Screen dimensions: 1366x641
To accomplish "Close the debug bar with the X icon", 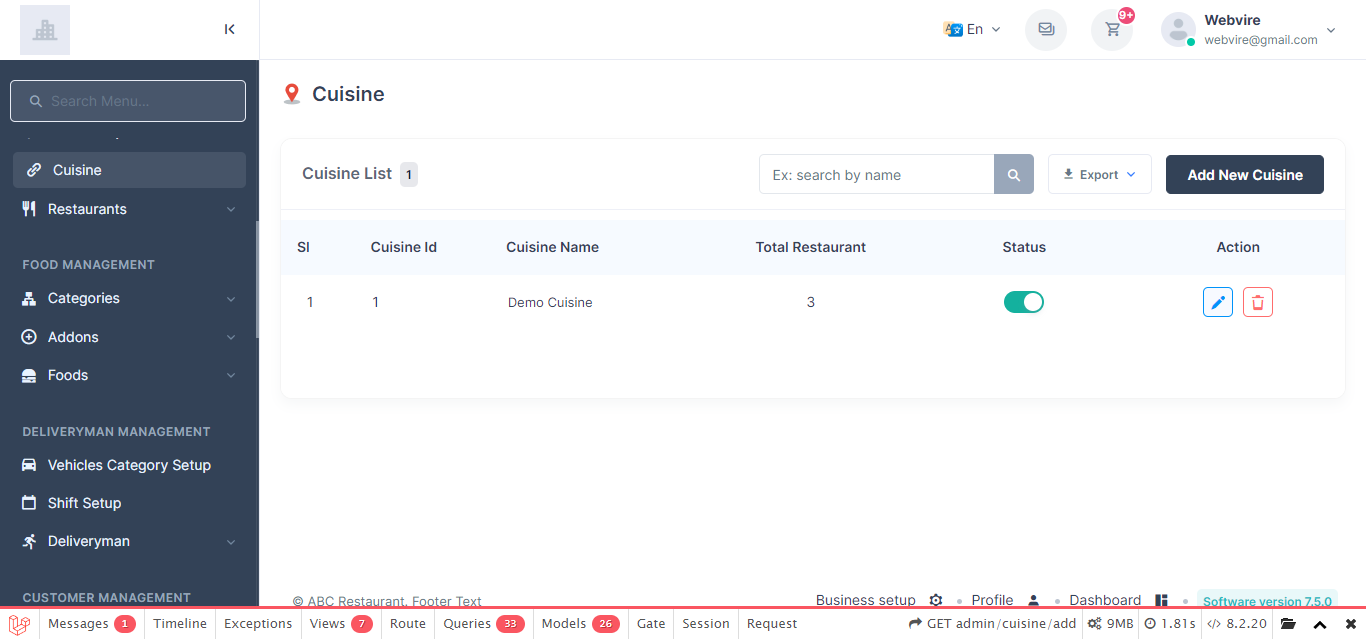I will [1350, 624].
